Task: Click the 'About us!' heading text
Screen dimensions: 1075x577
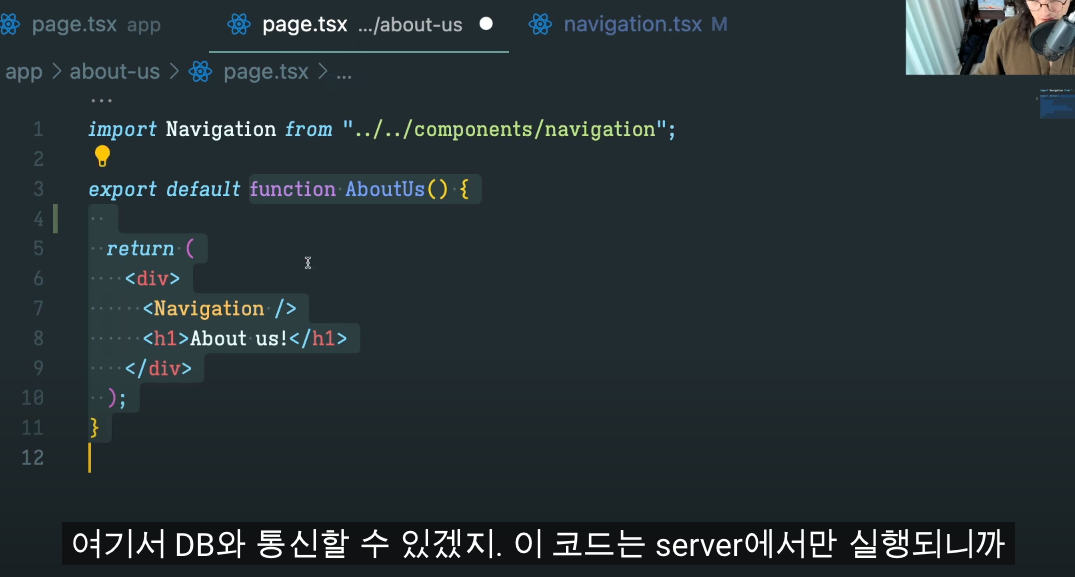Action: [x=239, y=339]
